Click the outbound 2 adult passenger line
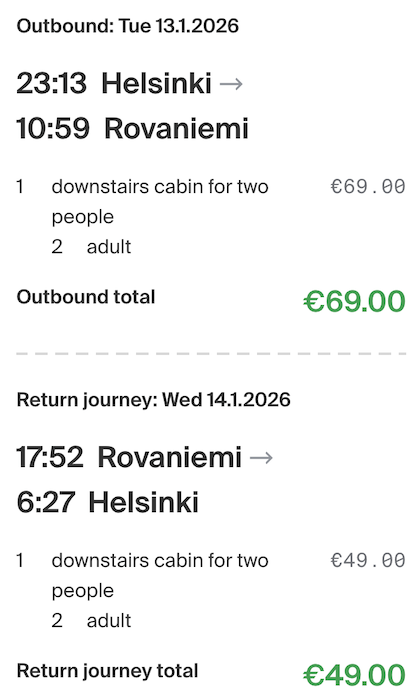 [x=91, y=246]
